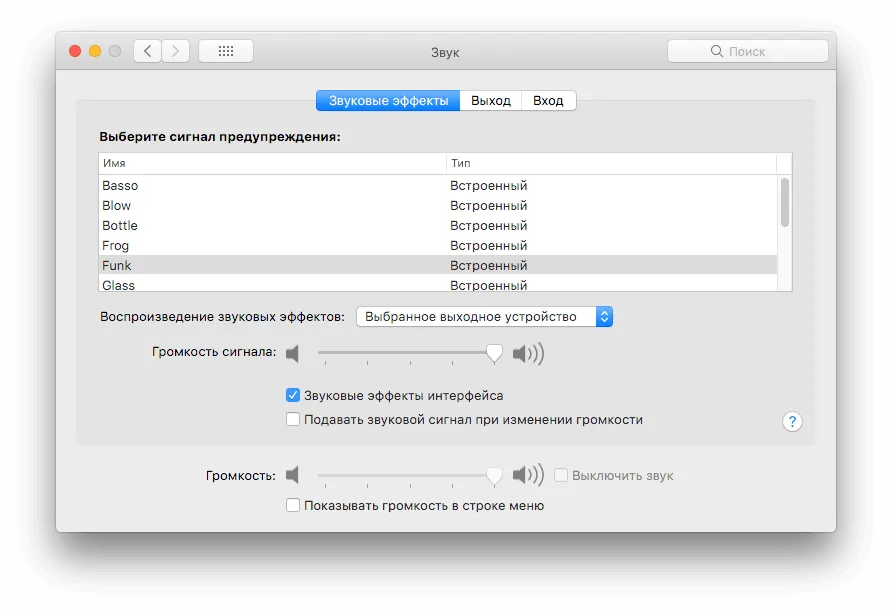This screenshot has width=892, height=612.
Task: Switch to the Звуковые эффекты tab
Action: coord(388,101)
